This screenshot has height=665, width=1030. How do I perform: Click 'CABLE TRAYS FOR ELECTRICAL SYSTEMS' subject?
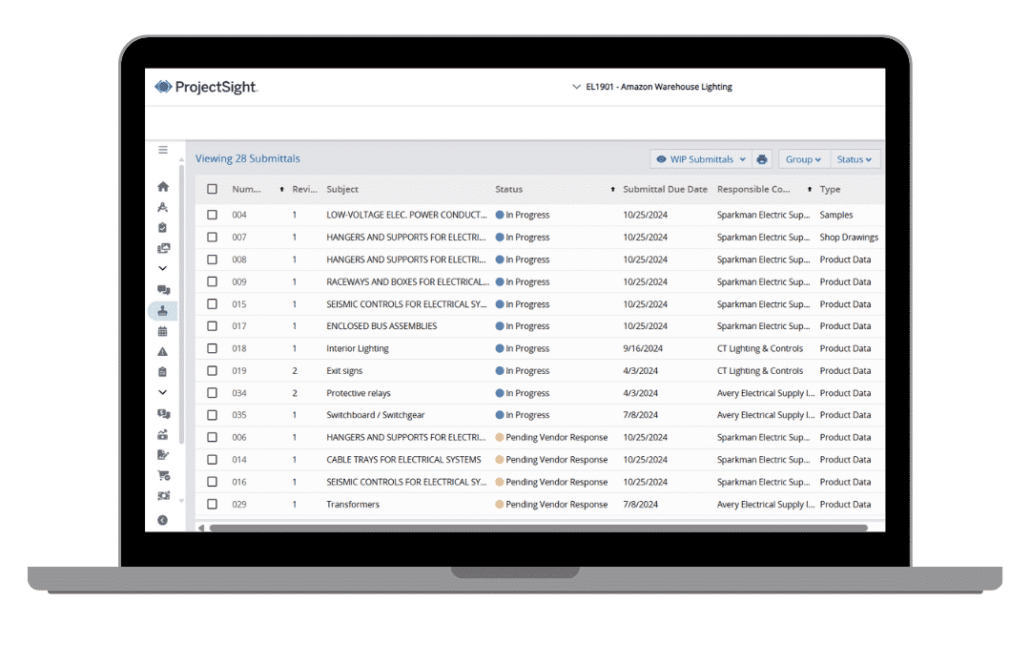[403, 459]
